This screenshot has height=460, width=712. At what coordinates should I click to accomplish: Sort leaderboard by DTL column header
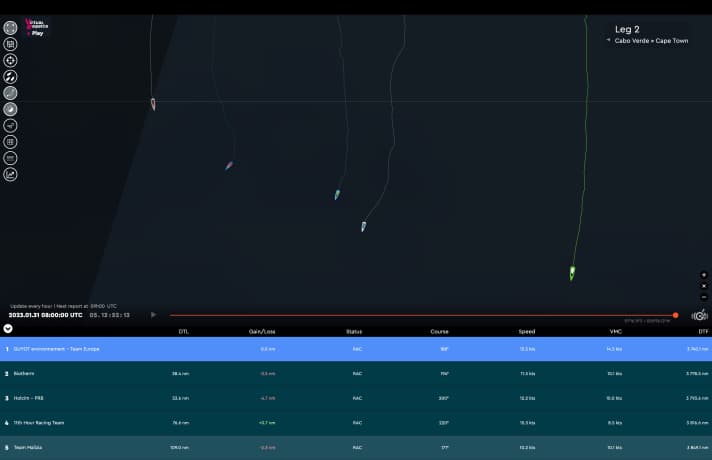(183, 331)
